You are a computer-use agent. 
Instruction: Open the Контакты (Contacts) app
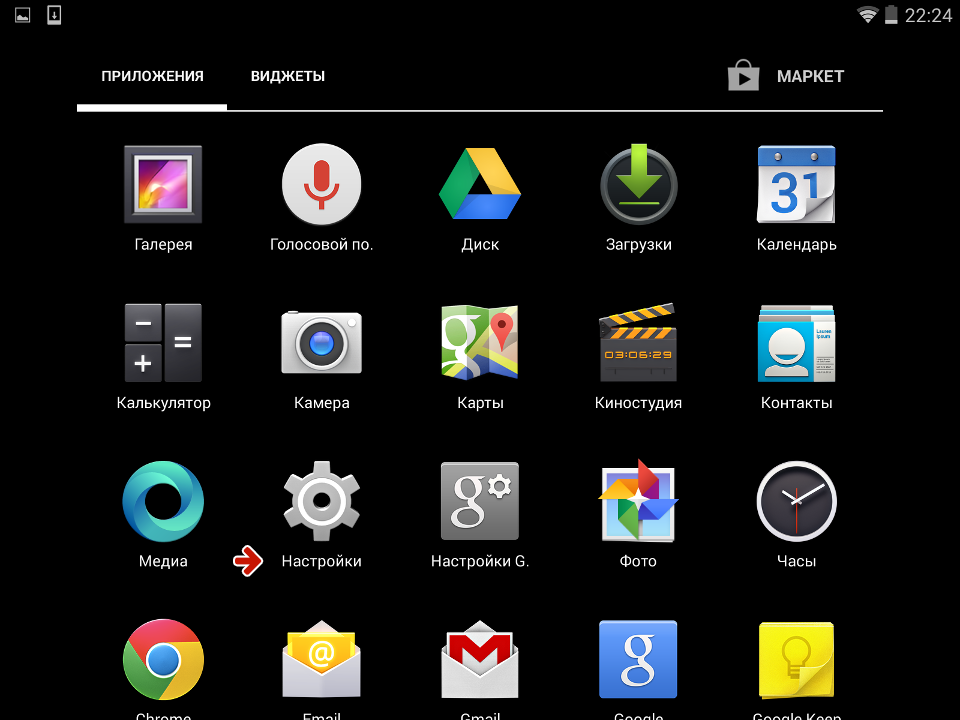pos(796,343)
